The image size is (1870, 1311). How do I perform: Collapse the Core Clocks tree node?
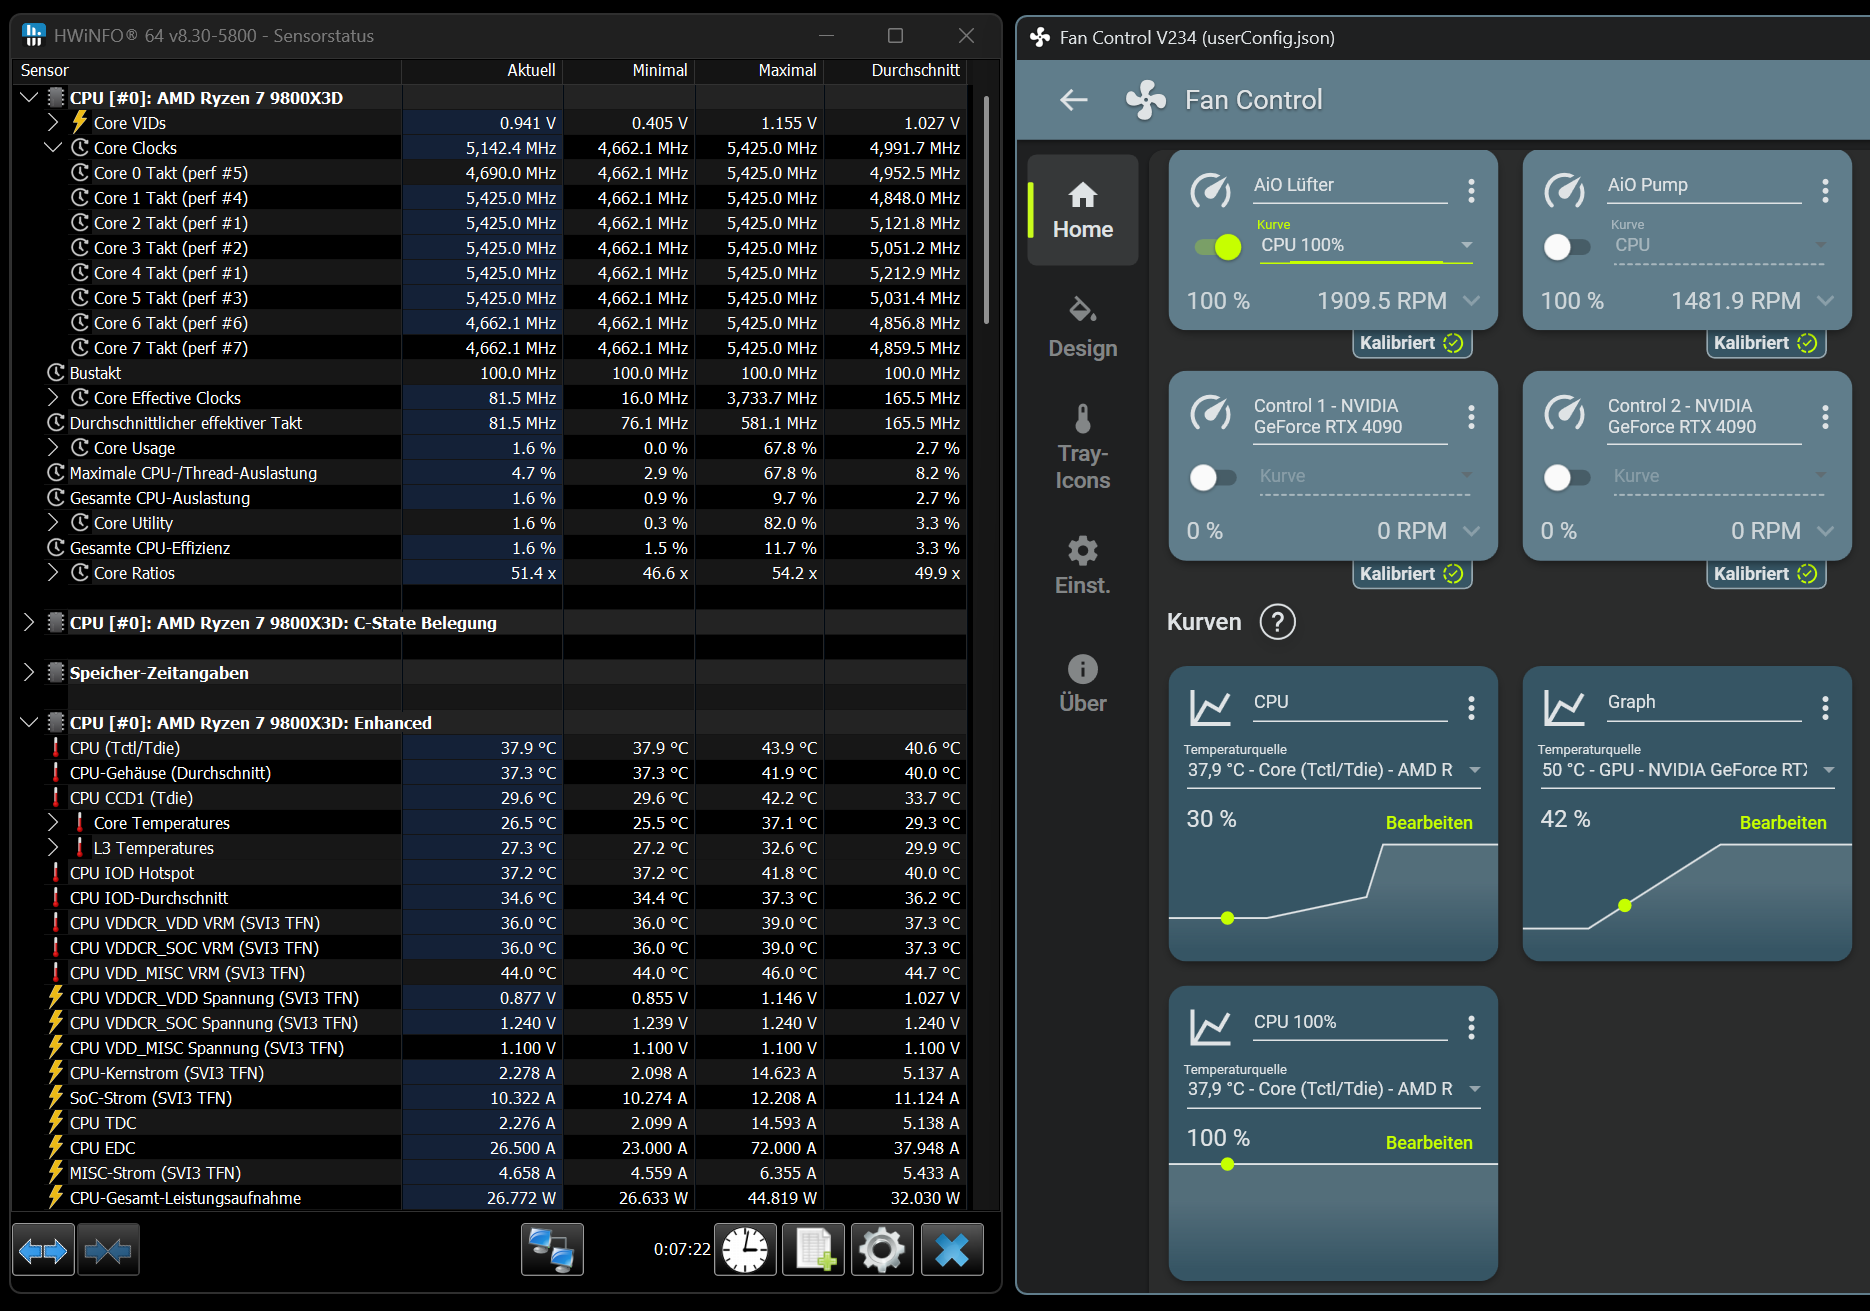point(53,148)
